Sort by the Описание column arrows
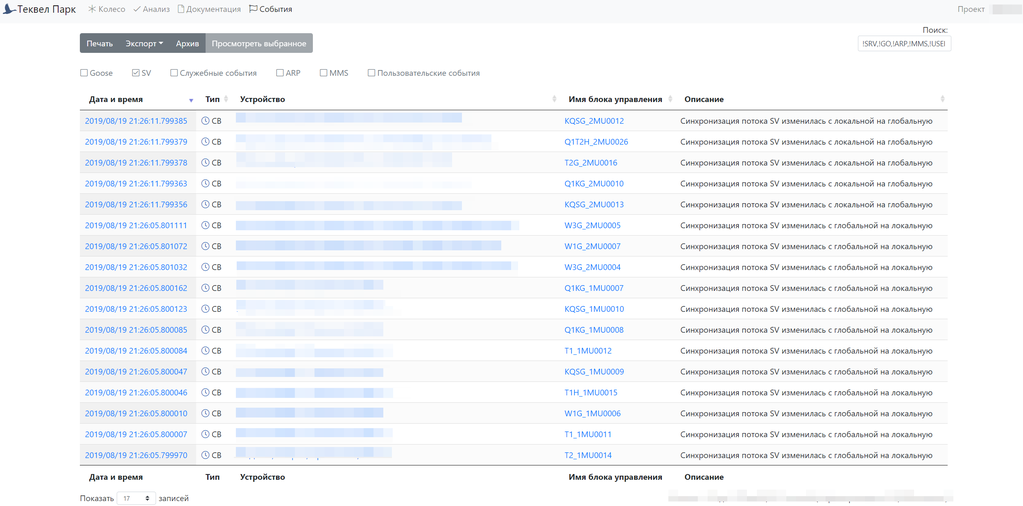Viewport: 1023px width, 506px height. (942, 100)
